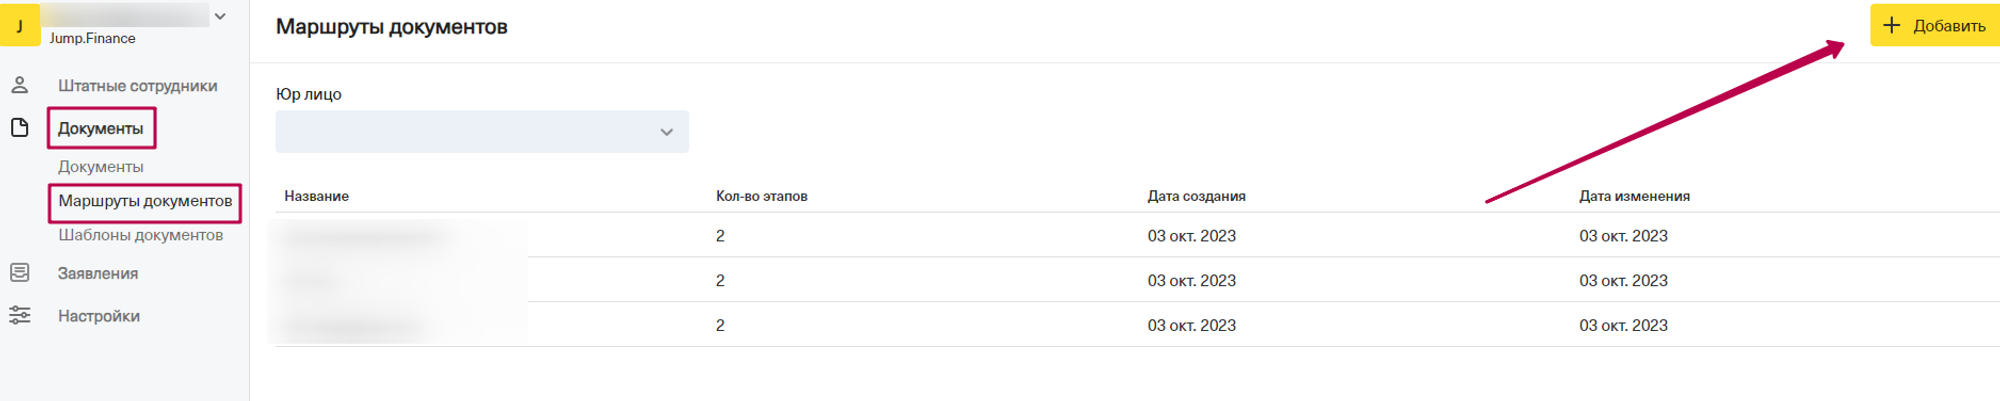Click the person icon for staff employees
Image resolution: width=2000 pixels, height=401 pixels.
[x=19, y=86]
